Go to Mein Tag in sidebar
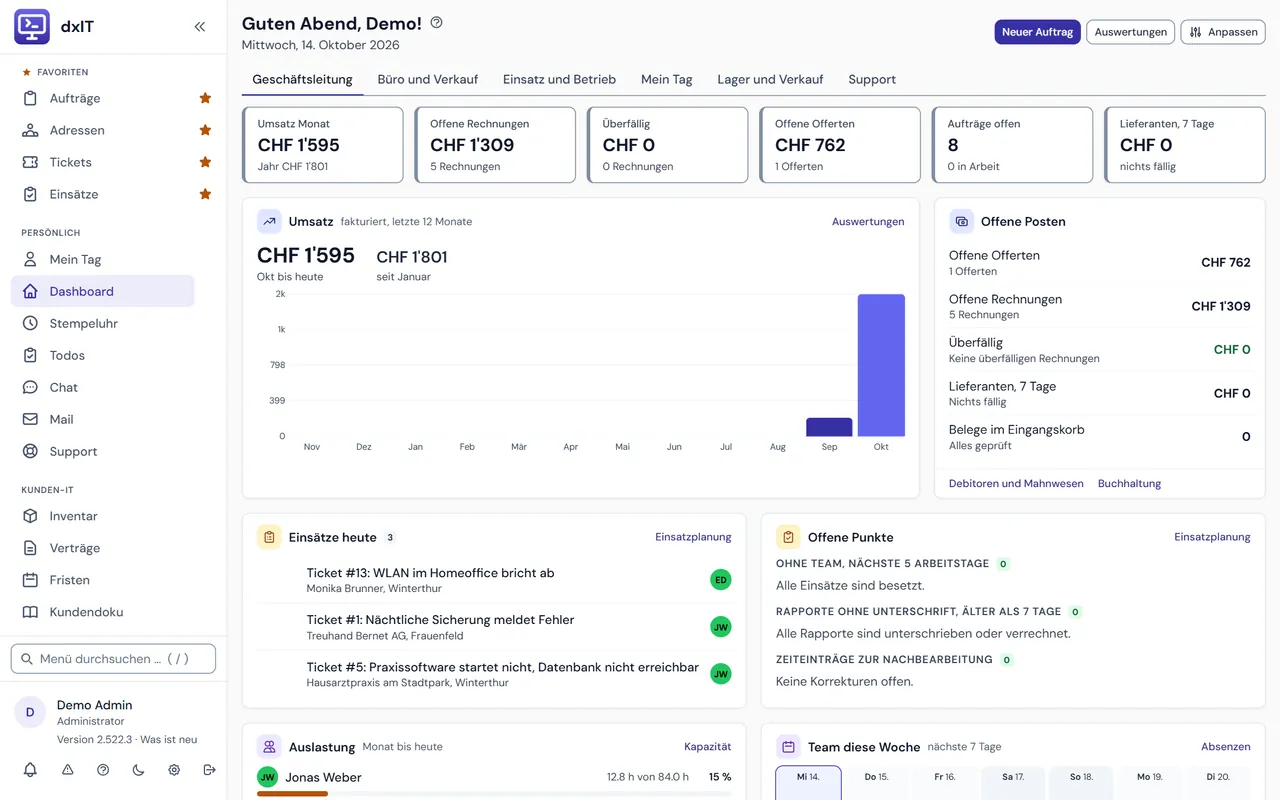The image size is (1280, 800). tap(102, 259)
